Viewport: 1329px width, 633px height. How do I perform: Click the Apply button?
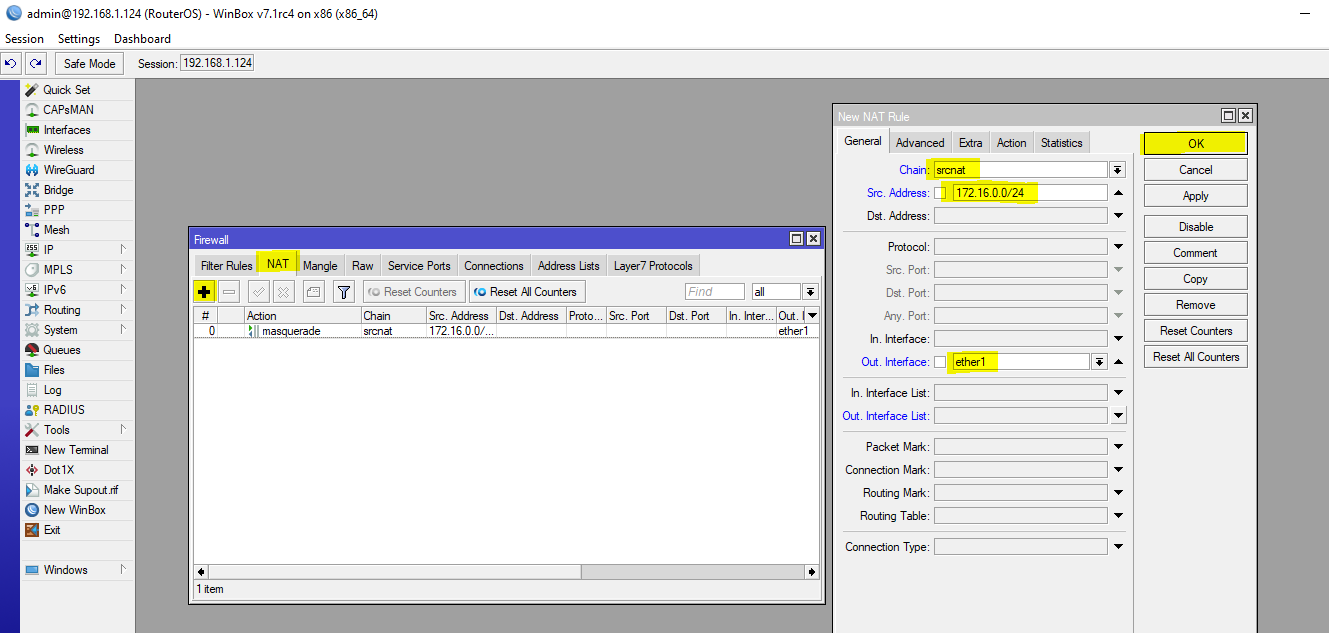coord(1196,196)
